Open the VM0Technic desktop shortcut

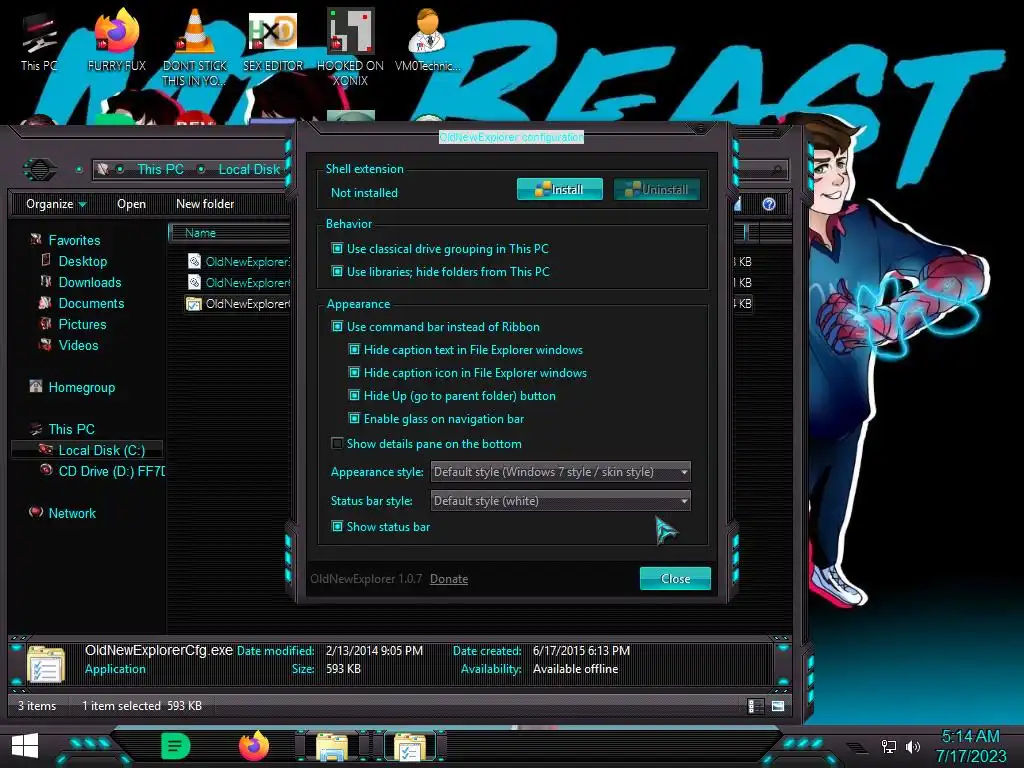point(427,40)
